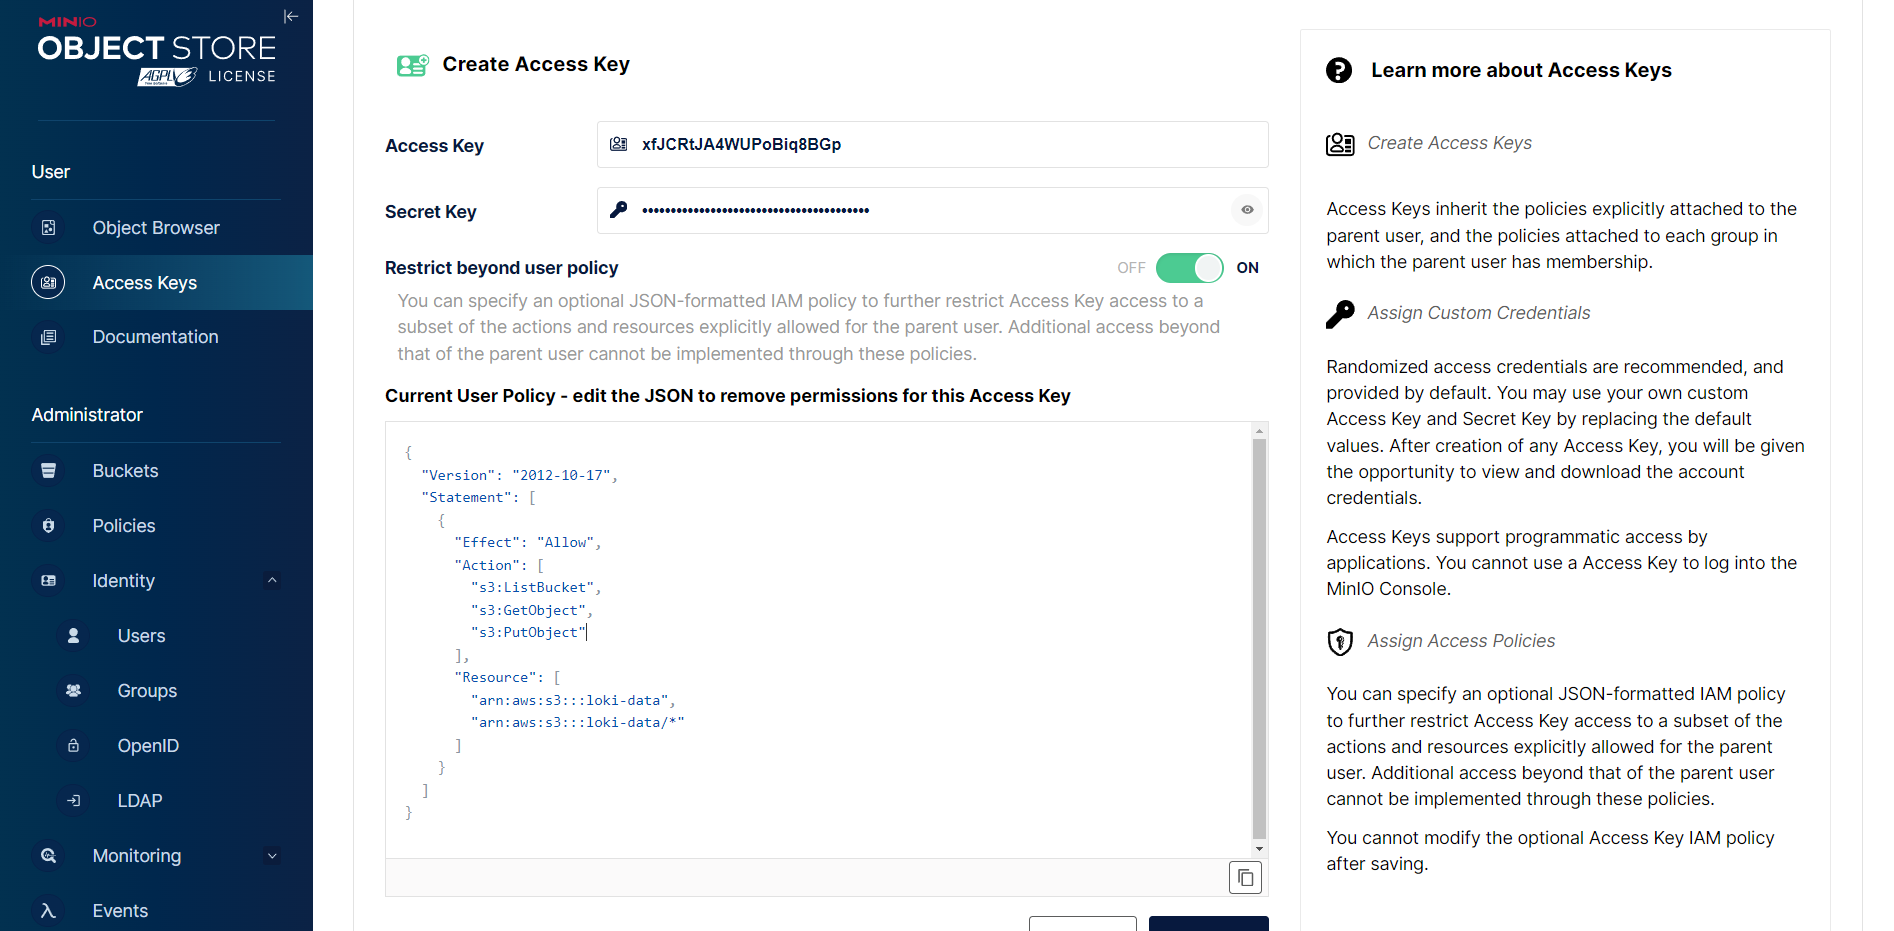Copy the policy JSON to clipboard
This screenshot has width=1894, height=931.
coord(1245,878)
